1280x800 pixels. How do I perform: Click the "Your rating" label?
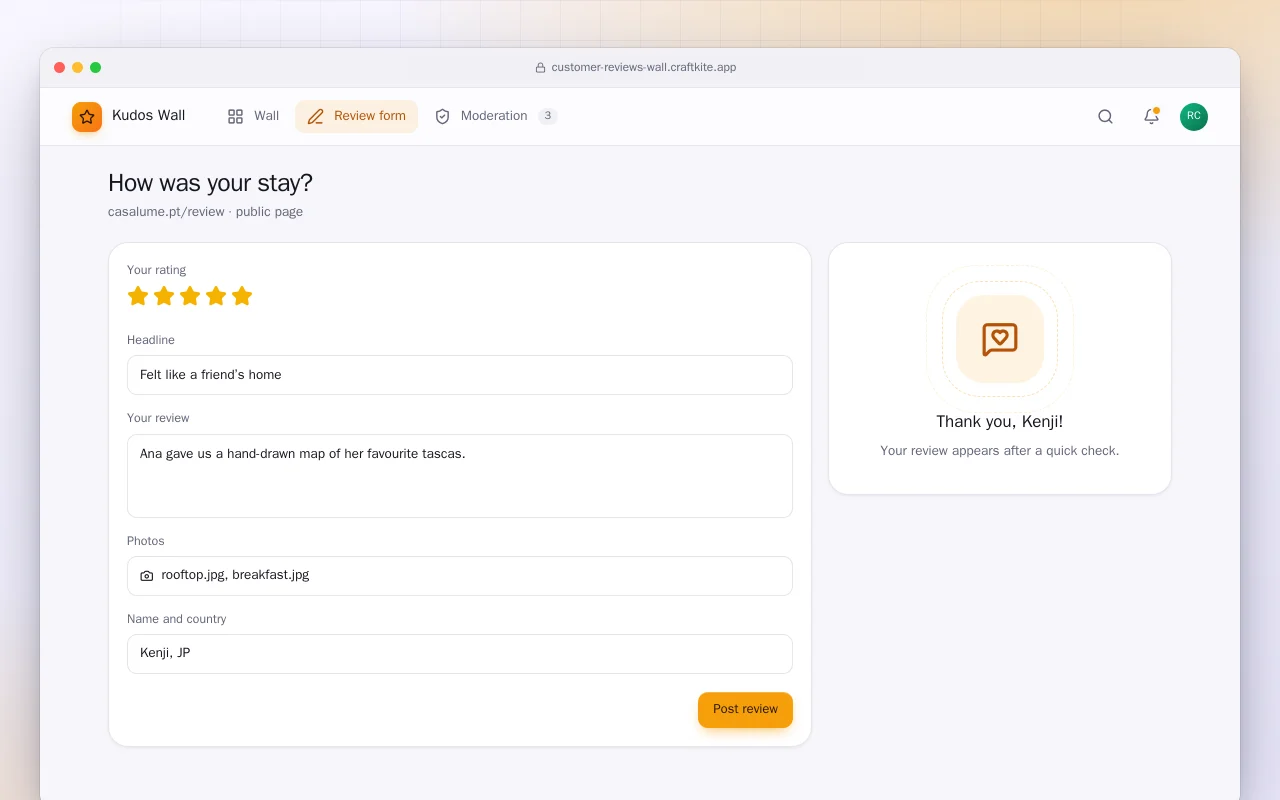click(156, 270)
